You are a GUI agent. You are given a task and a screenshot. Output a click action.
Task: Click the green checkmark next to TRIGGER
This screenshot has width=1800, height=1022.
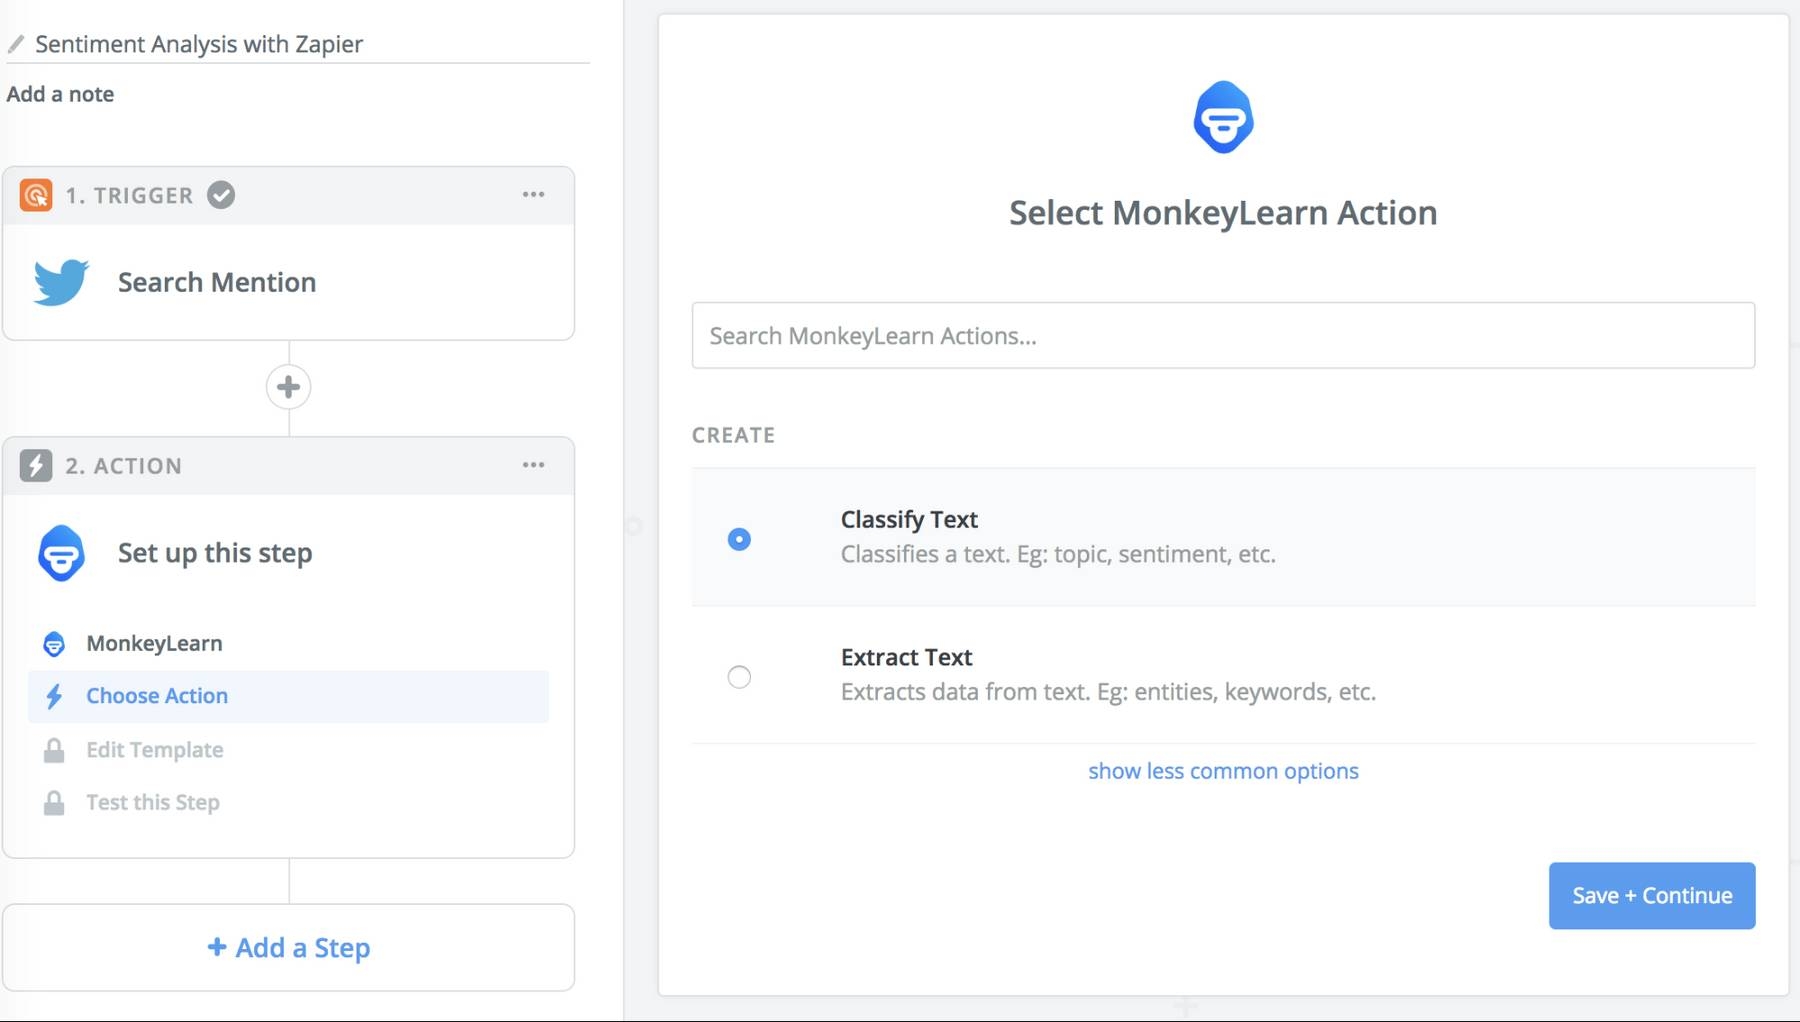tap(221, 195)
